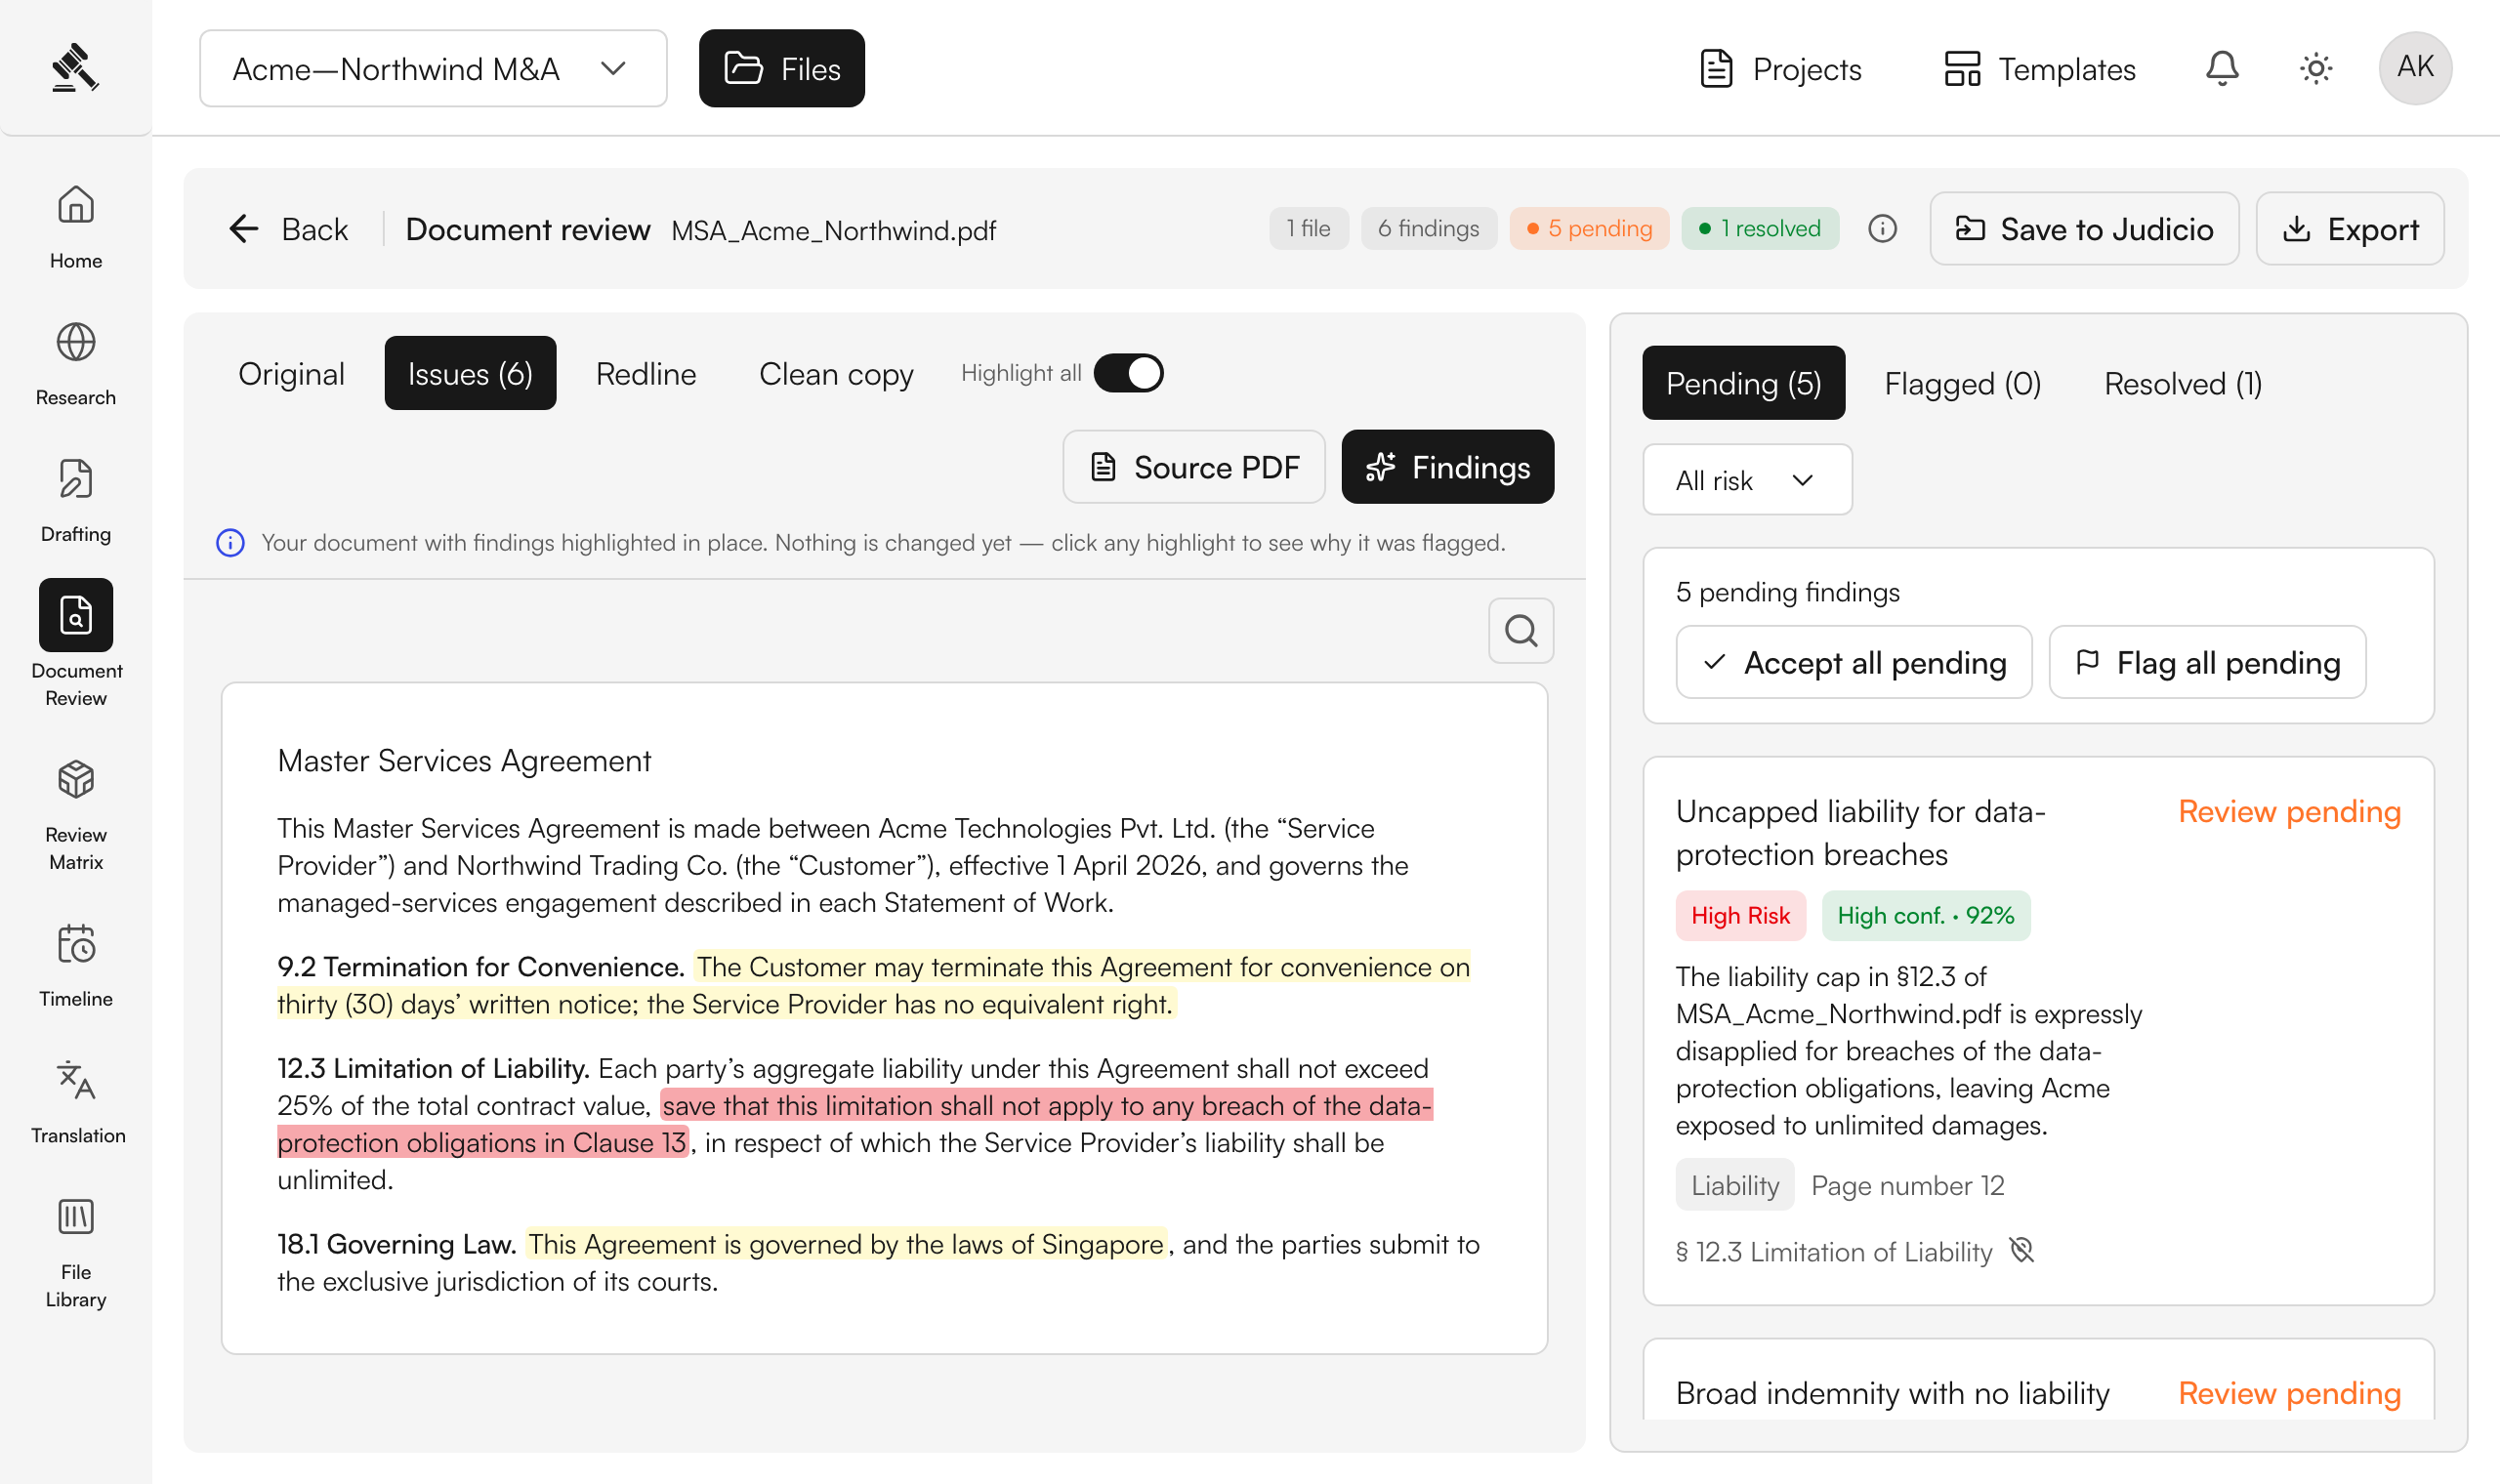Select Document Review in sidebar
Screen dimensions: 2500x1484
tap(76, 643)
